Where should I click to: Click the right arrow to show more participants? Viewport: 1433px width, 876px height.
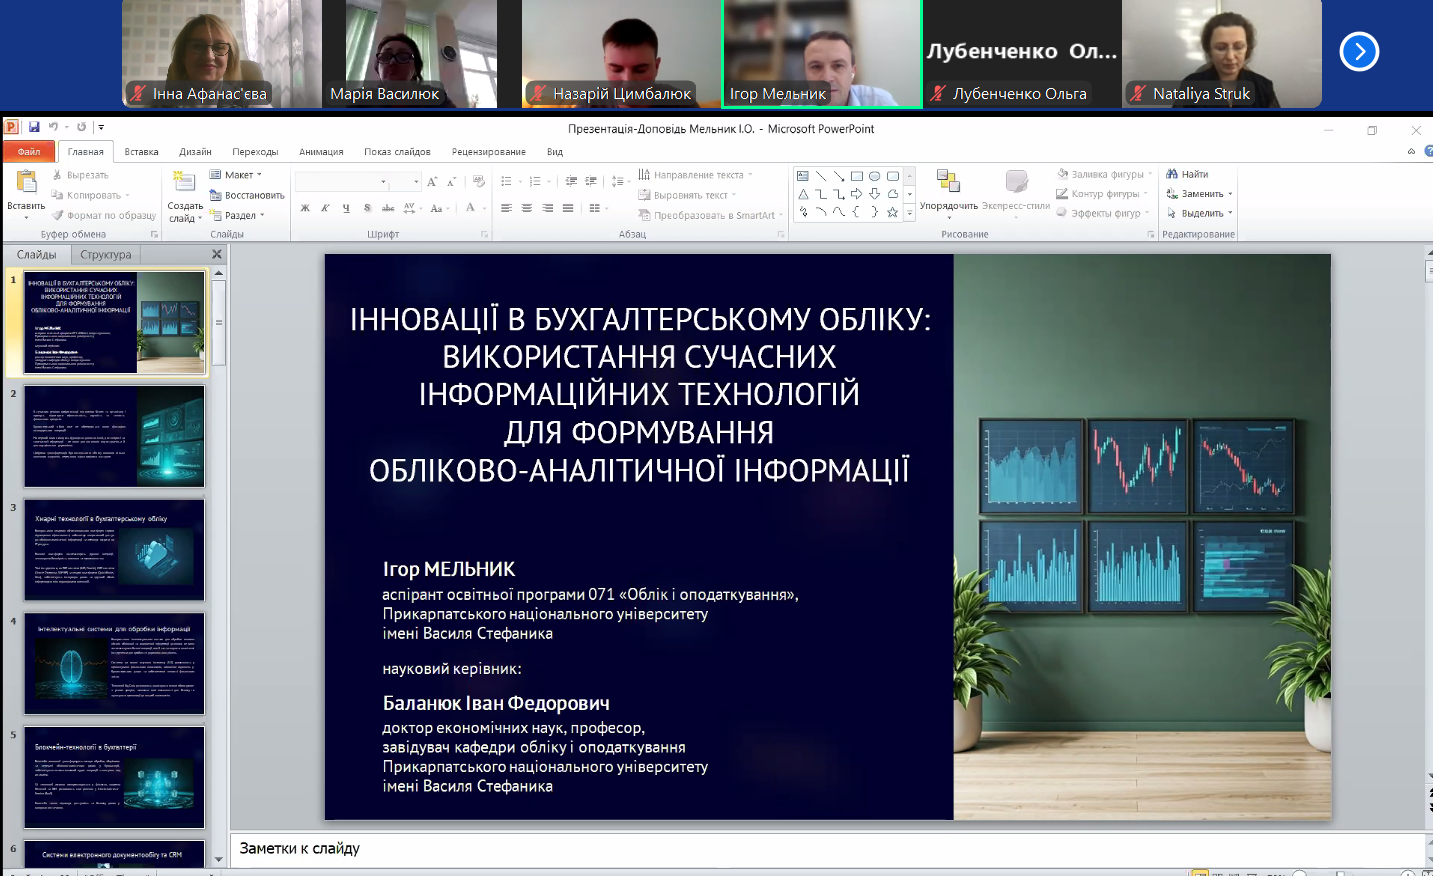click(1359, 52)
